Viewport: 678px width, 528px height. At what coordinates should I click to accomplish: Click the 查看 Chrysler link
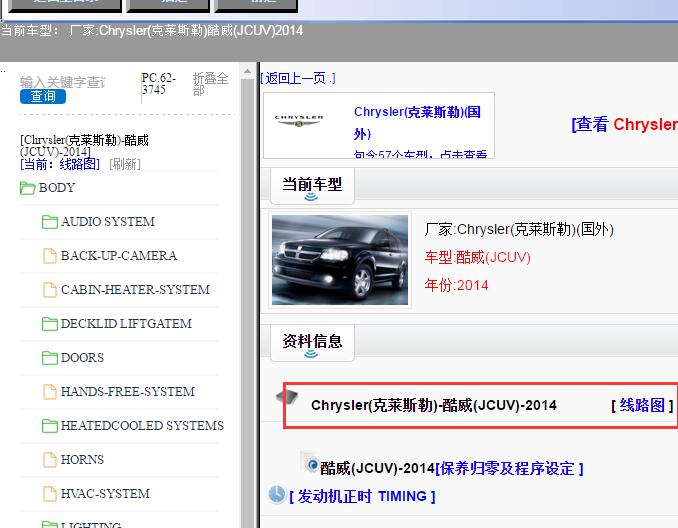624,125
